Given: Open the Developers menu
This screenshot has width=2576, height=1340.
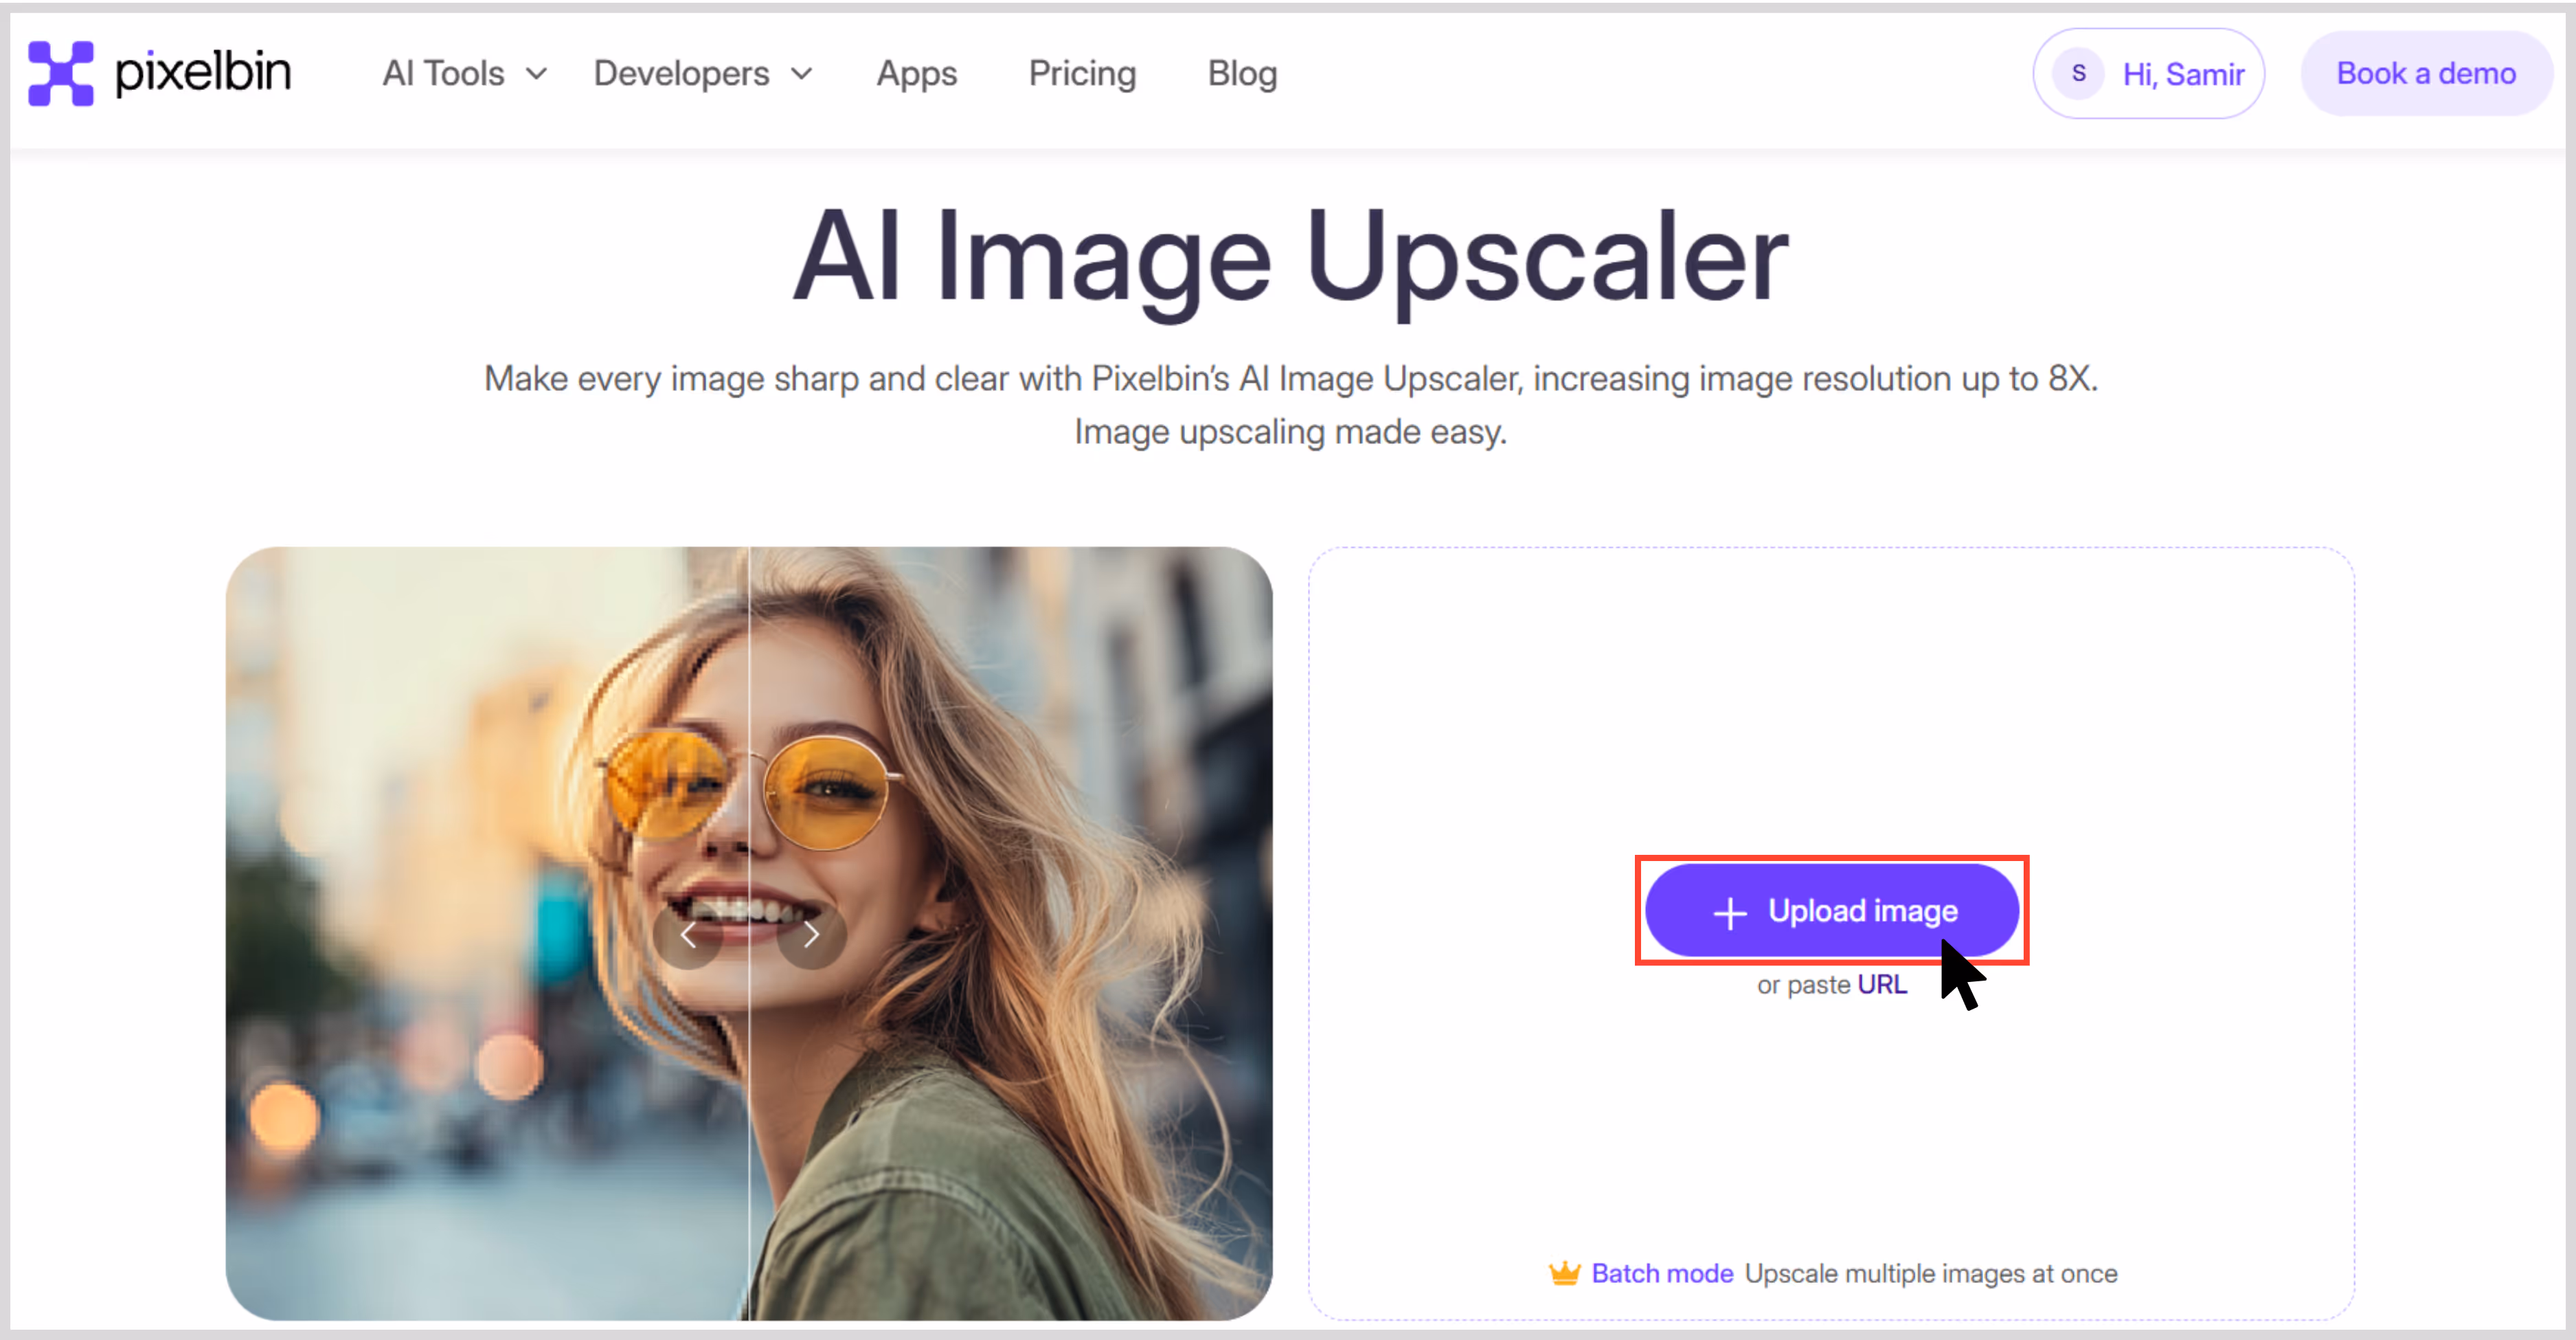Looking at the screenshot, I should point(681,73).
